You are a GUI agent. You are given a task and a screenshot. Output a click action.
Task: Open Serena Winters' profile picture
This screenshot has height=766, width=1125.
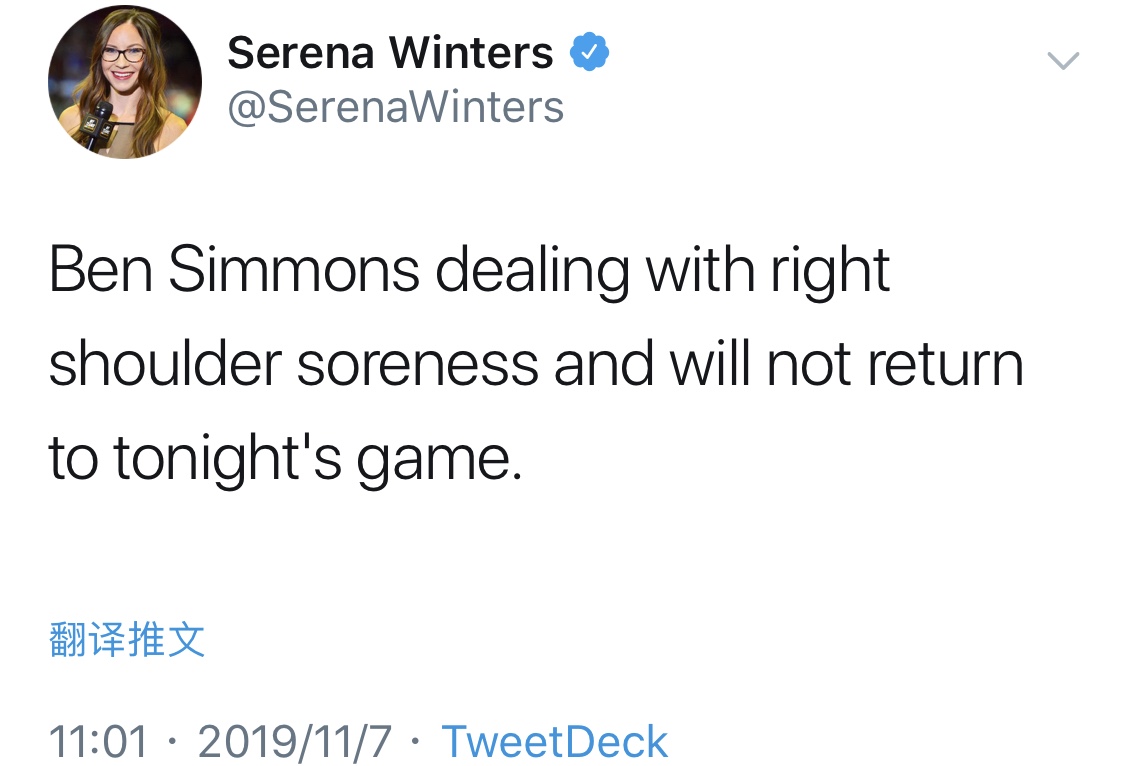pyautogui.click(x=125, y=82)
